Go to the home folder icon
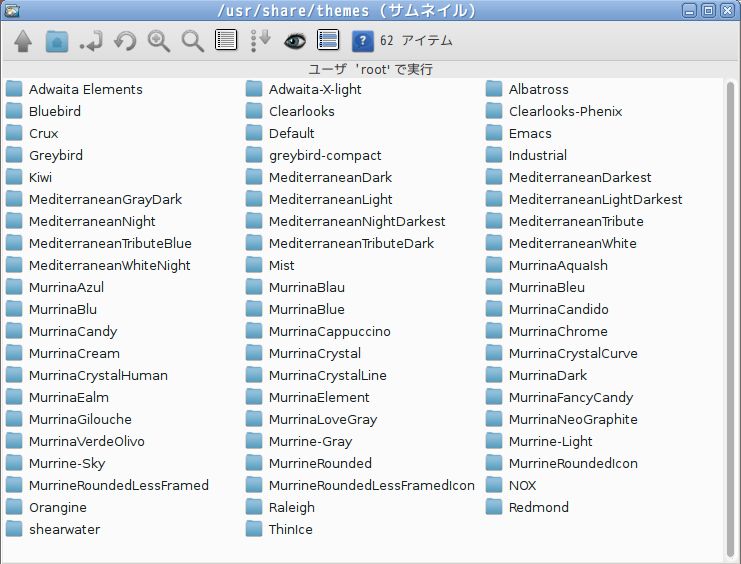Image resolution: width=741 pixels, height=564 pixels. pyautogui.click(x=57, y=41)
